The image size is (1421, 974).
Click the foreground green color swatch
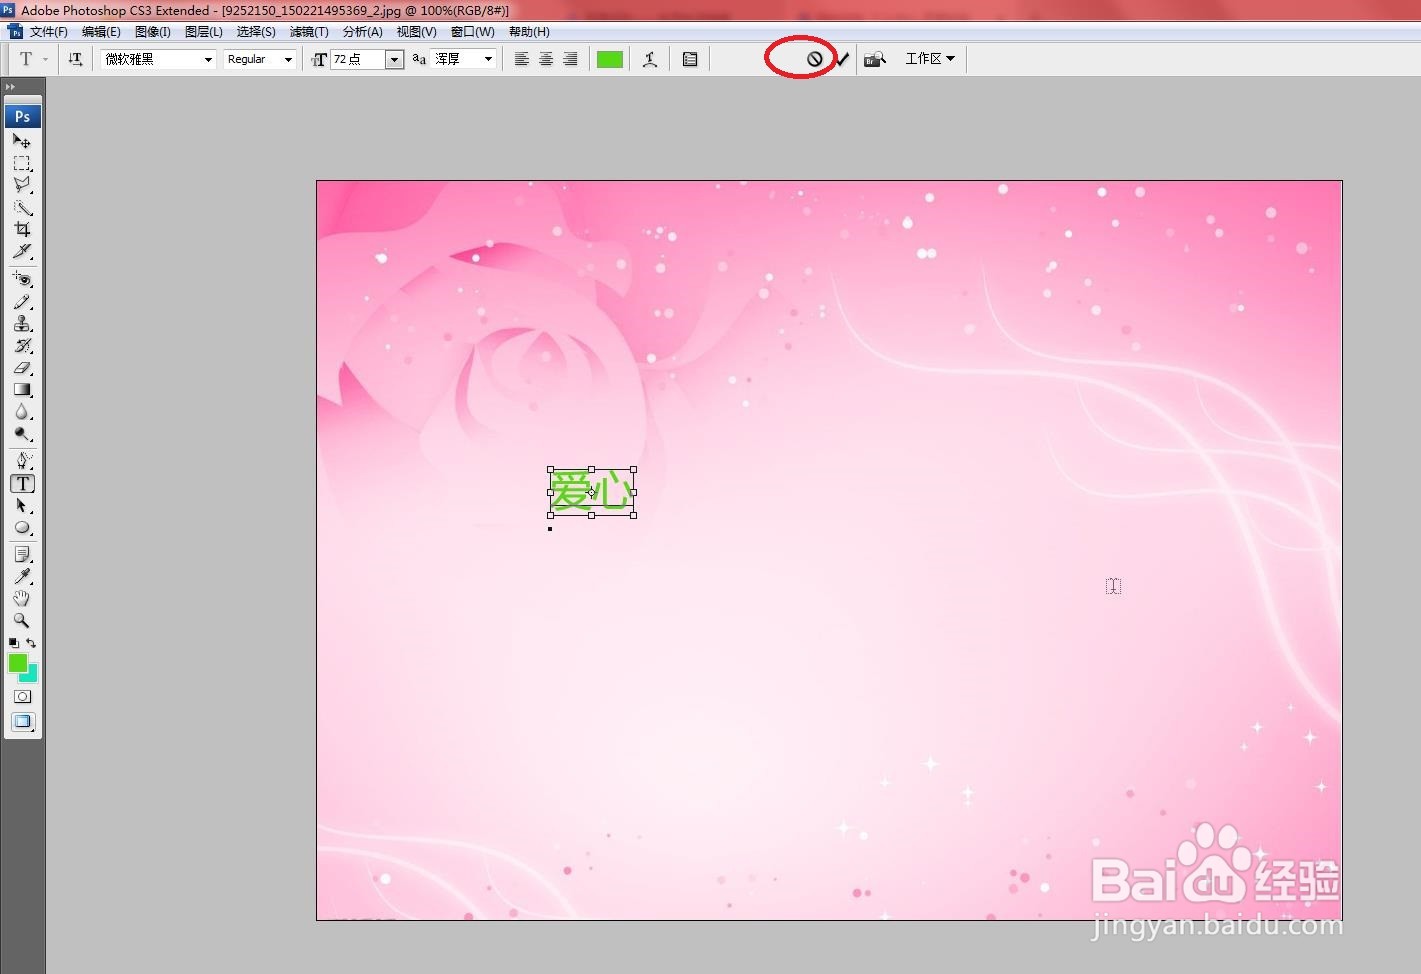tap(16, 661)
